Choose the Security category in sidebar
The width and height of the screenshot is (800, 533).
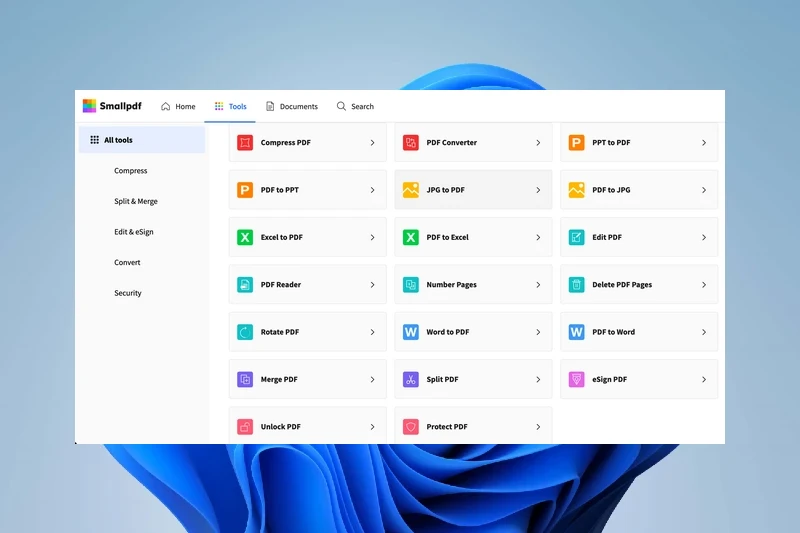128,293
